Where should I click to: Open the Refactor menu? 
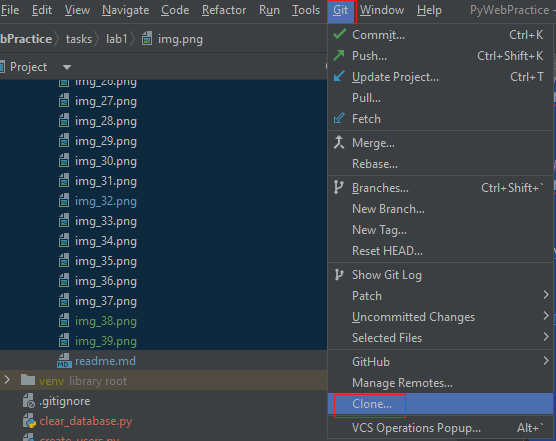click(x=224, y=10)
